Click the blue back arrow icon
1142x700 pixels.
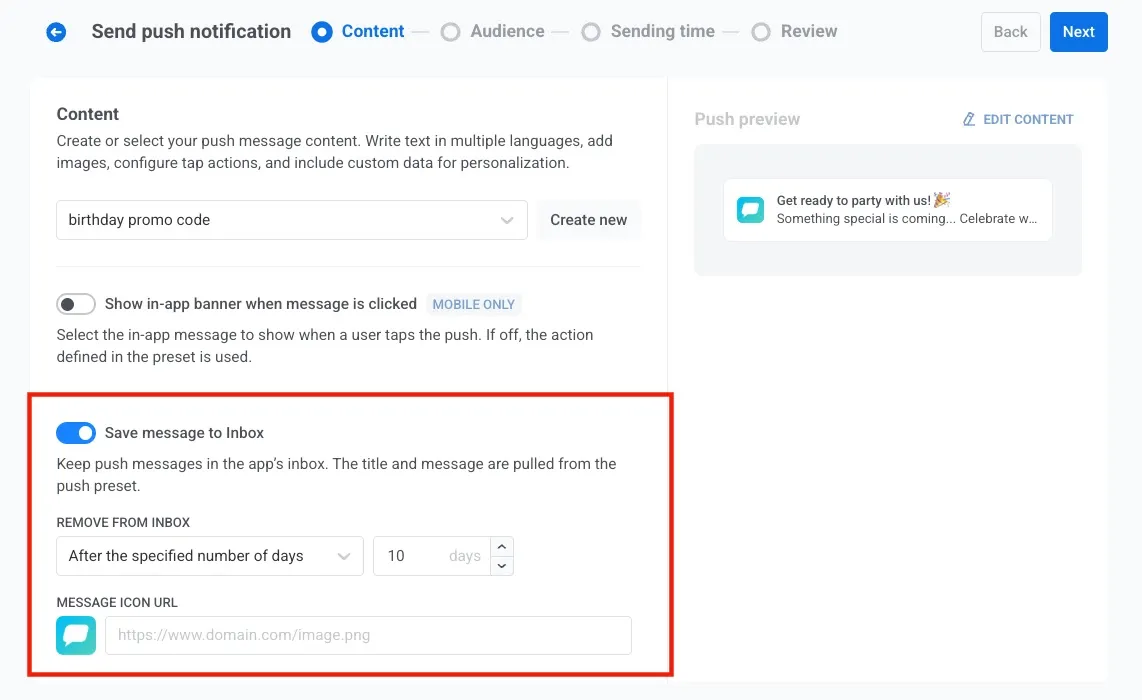click(56, 31)
